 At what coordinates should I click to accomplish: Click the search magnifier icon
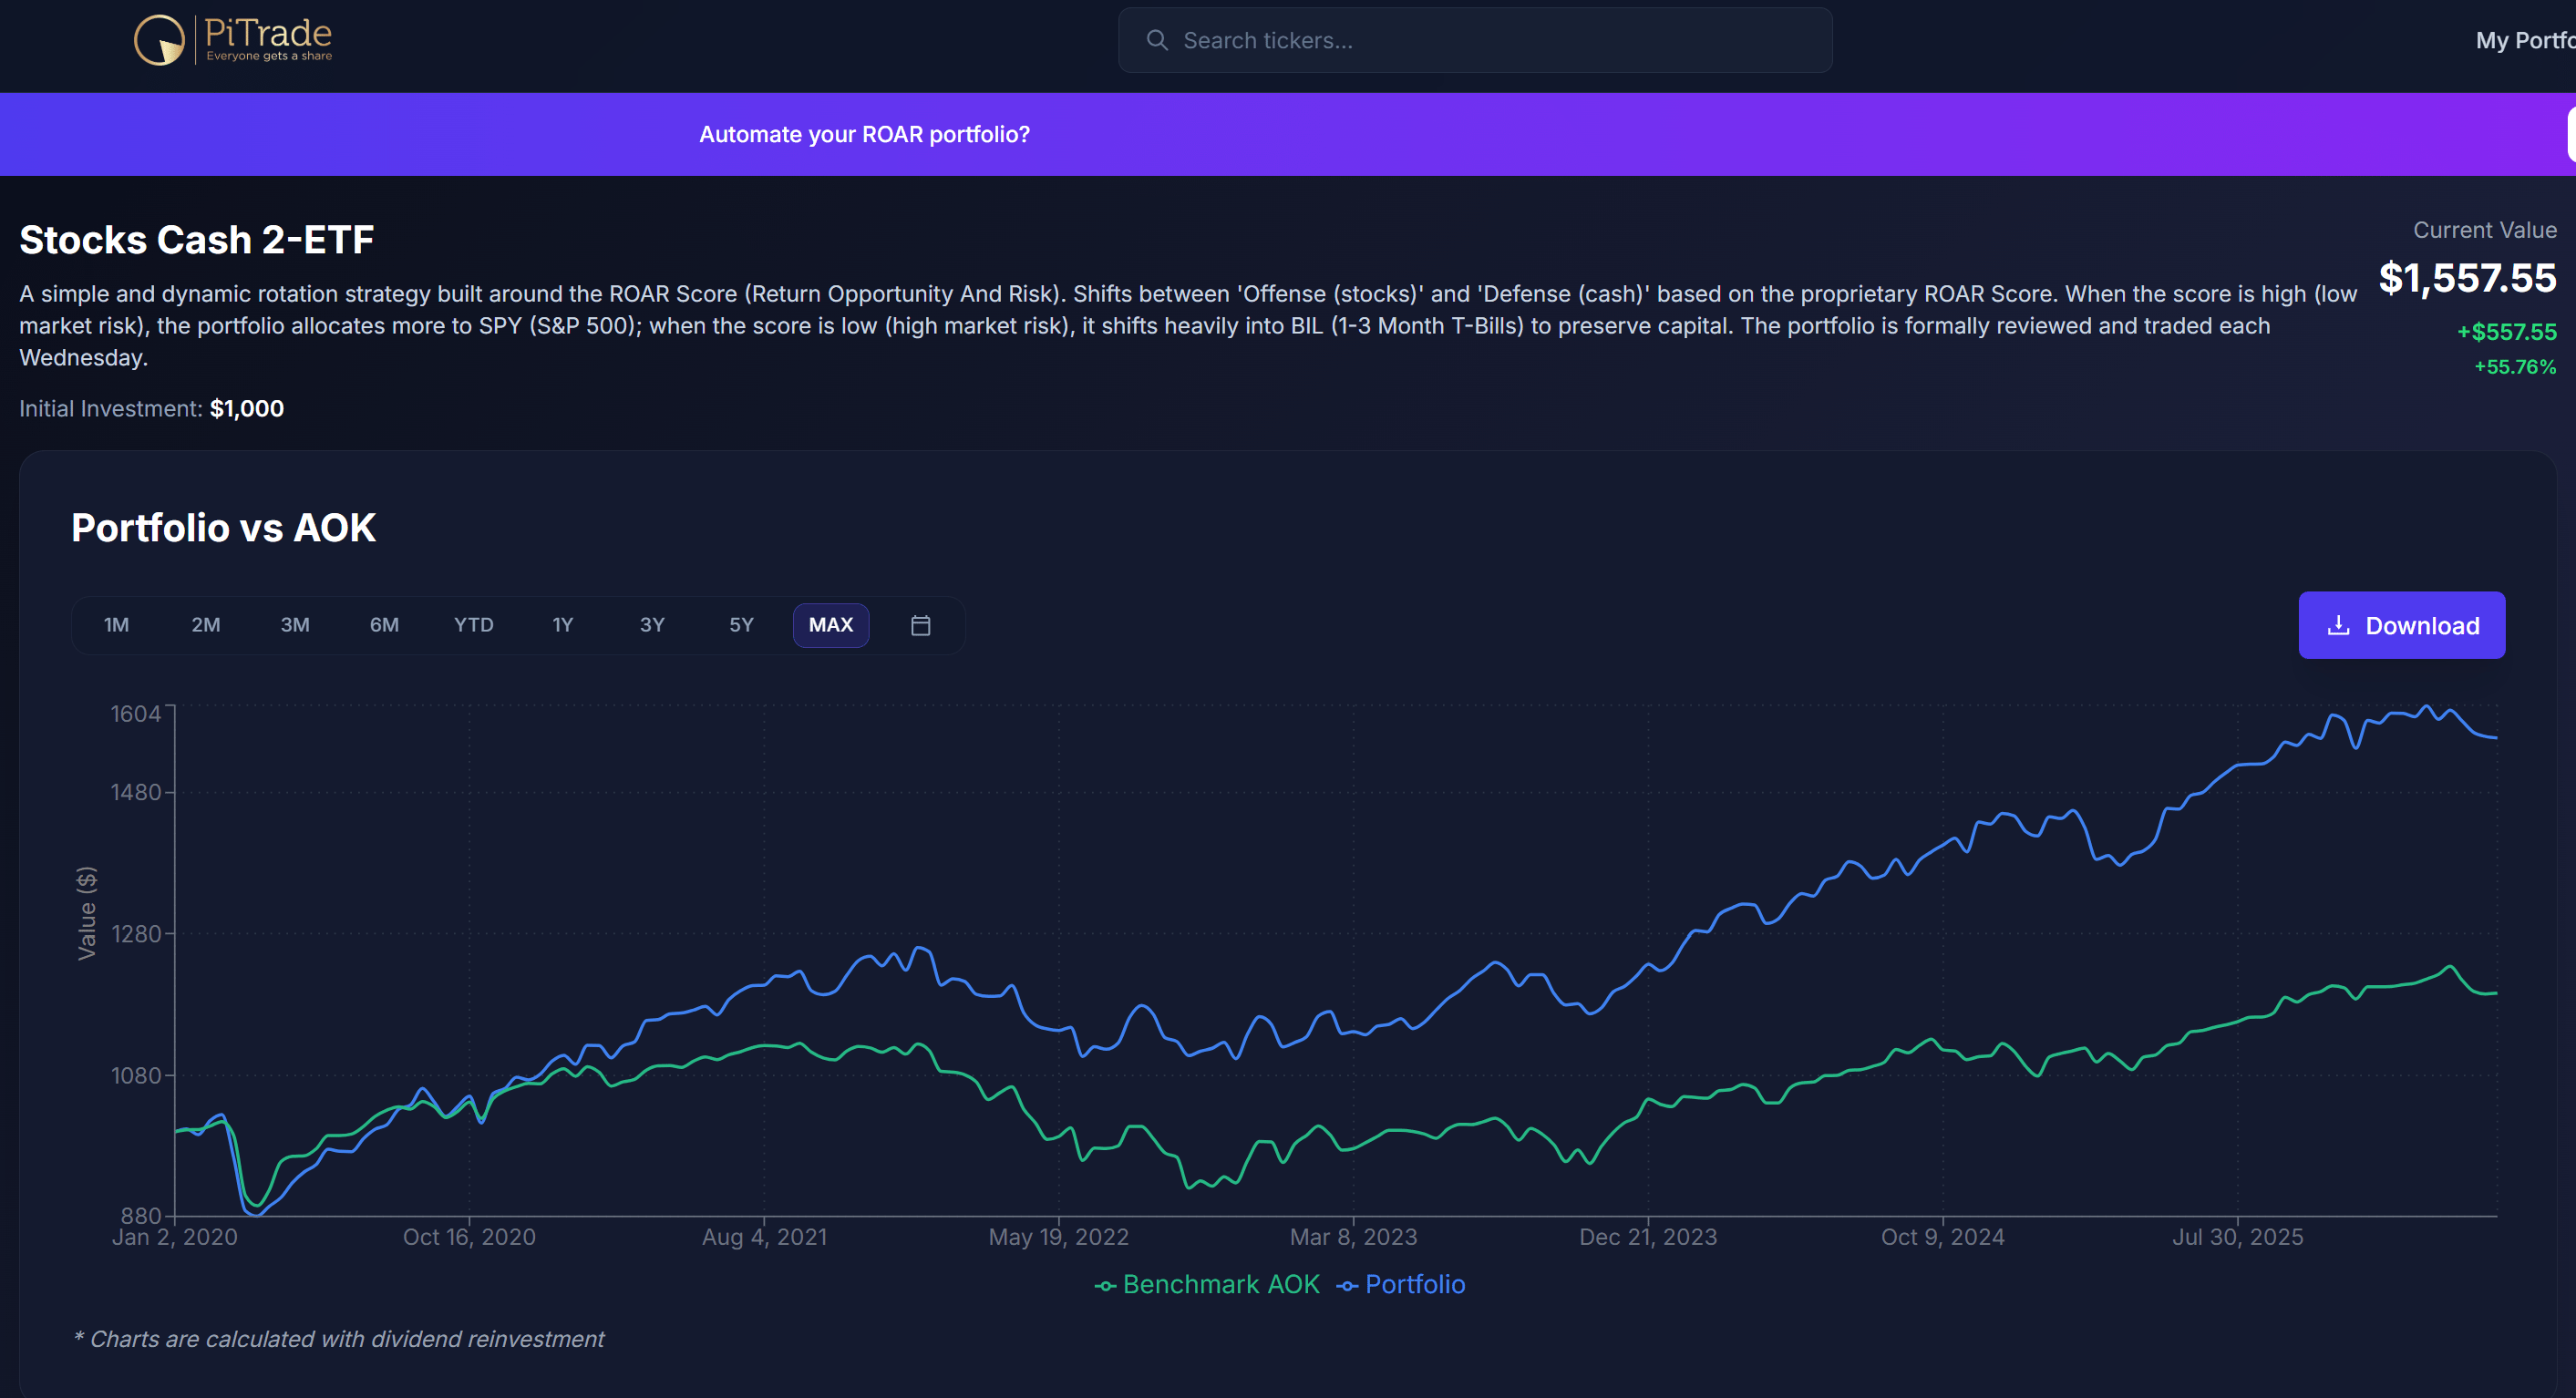pyautogui.click(x=1157, y=40)
